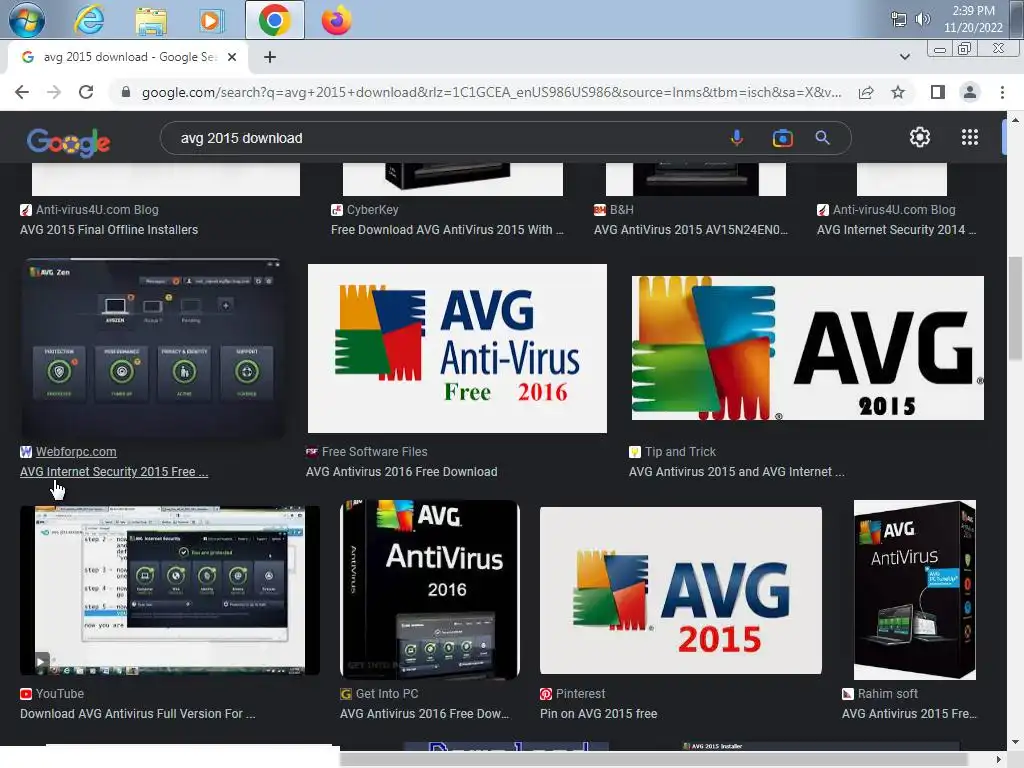1024x768 pixels.
Task: Bookmark this page with the star
Action: click(898, 92)
